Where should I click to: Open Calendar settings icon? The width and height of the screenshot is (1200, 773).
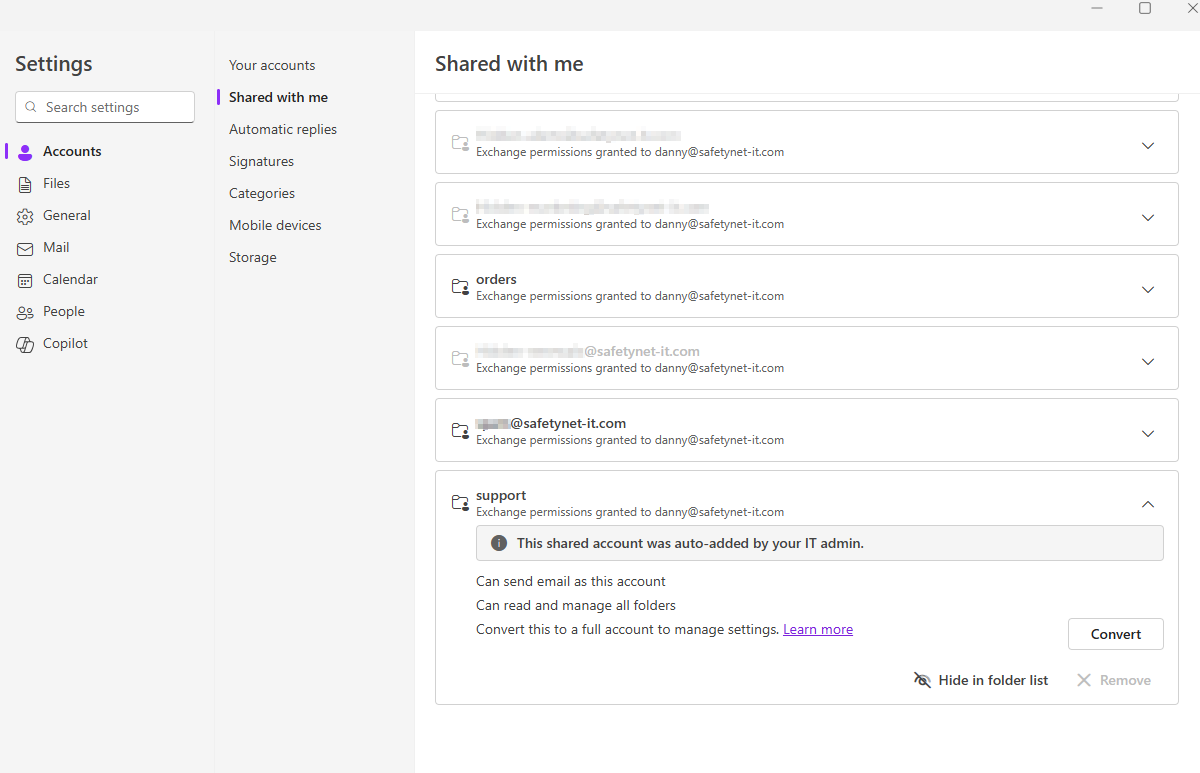25,280
